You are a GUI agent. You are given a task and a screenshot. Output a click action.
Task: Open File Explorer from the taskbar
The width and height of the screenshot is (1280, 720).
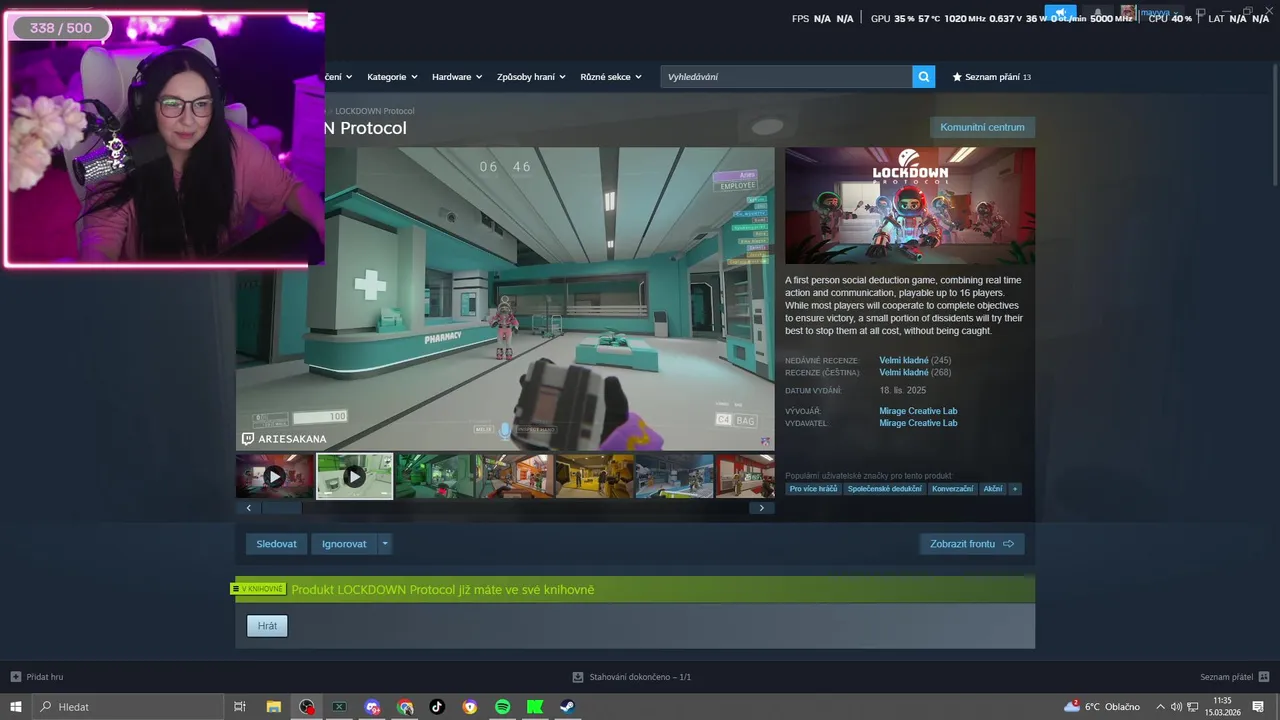point(273,707)
